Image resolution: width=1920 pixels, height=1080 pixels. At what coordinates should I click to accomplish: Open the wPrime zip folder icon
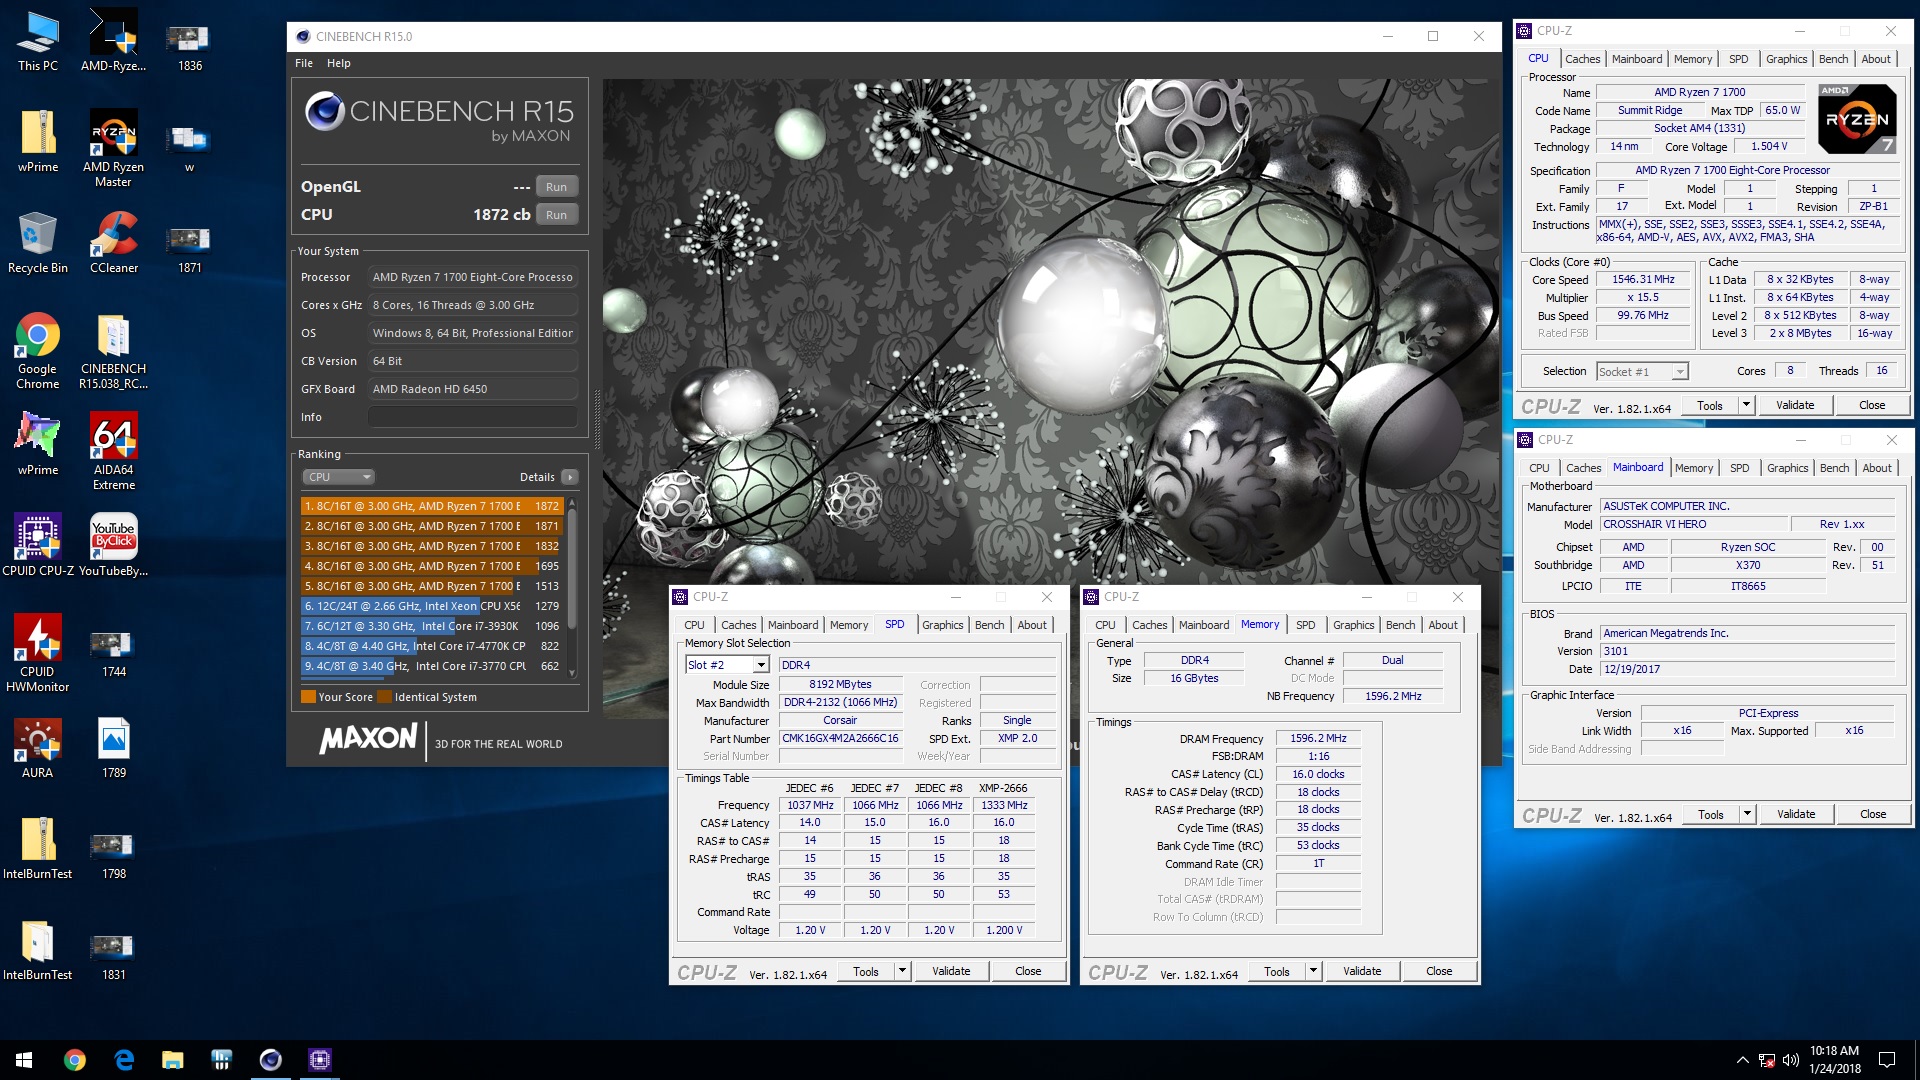(38, 143)
